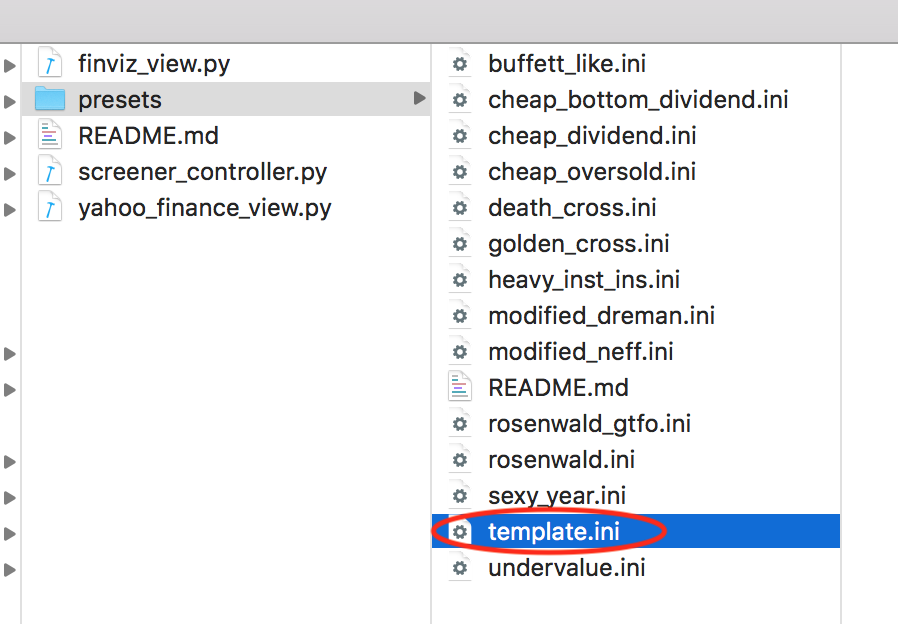Click the gutter arrow level with undervalue.ini

[9, 570]
